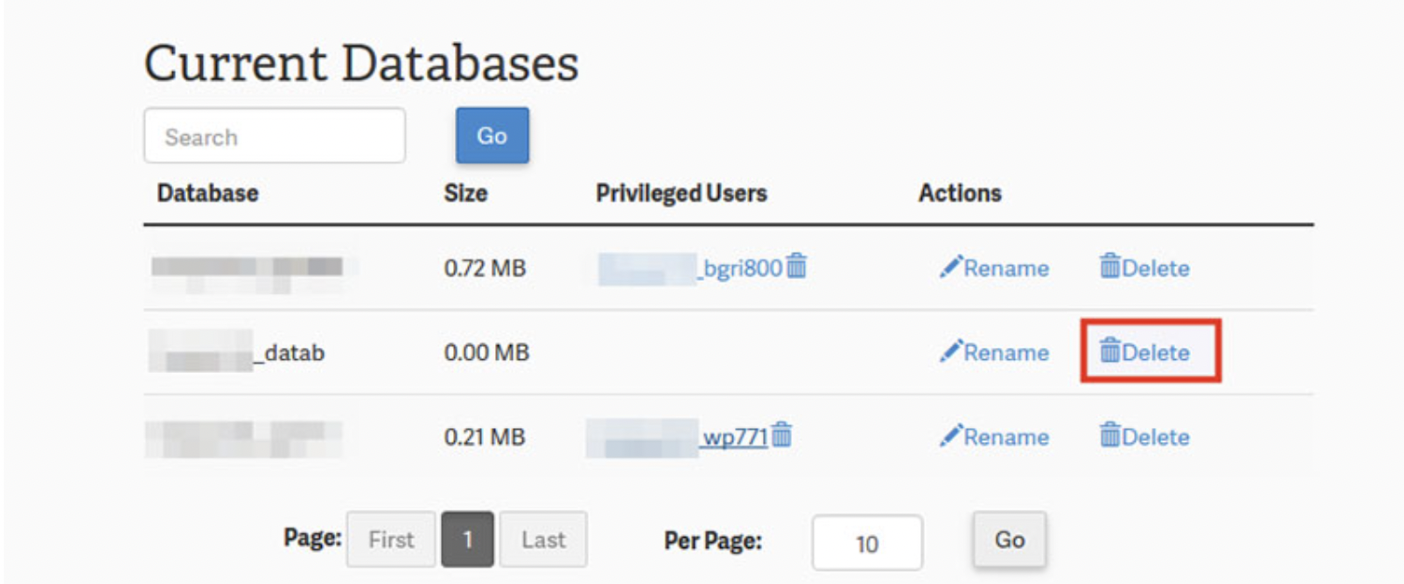The height and width of the screenshot is (584, 1404).
Task: Click the pencil Rename icon for _datab database
Action: coord(951,352)
